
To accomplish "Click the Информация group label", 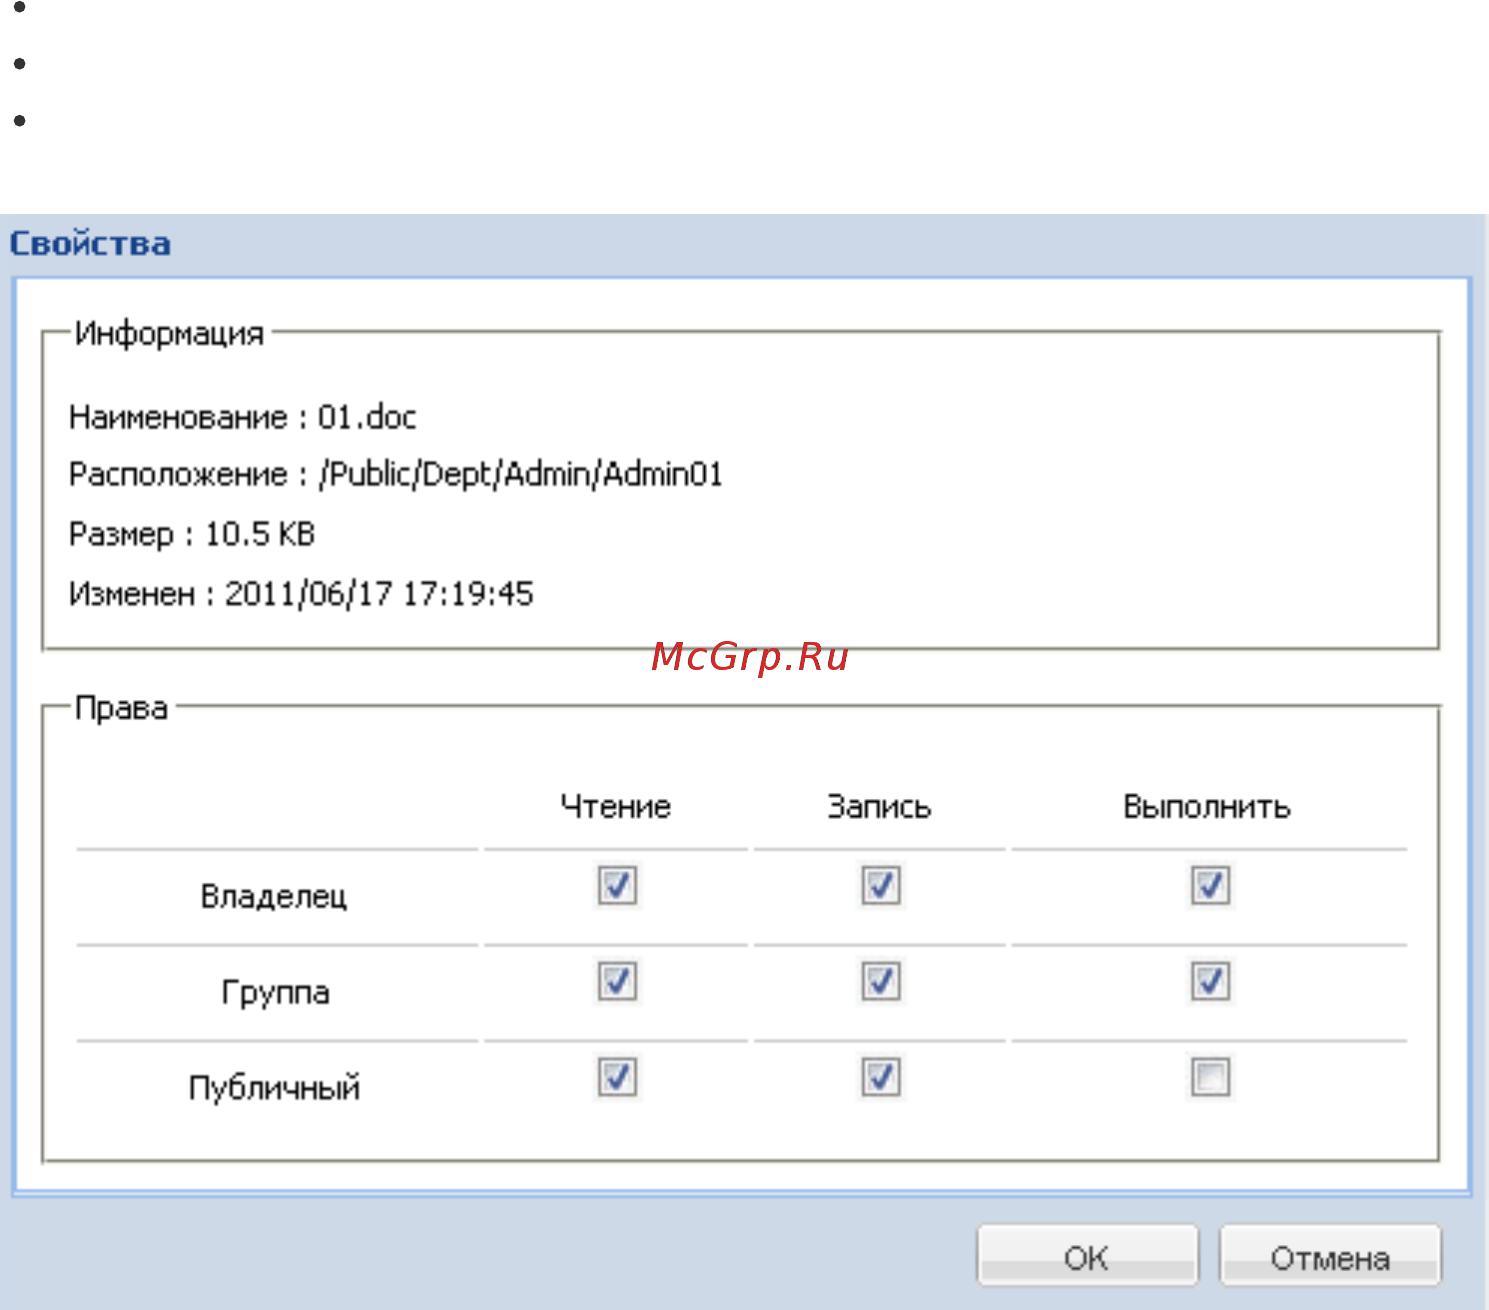I will click(169, 333).
